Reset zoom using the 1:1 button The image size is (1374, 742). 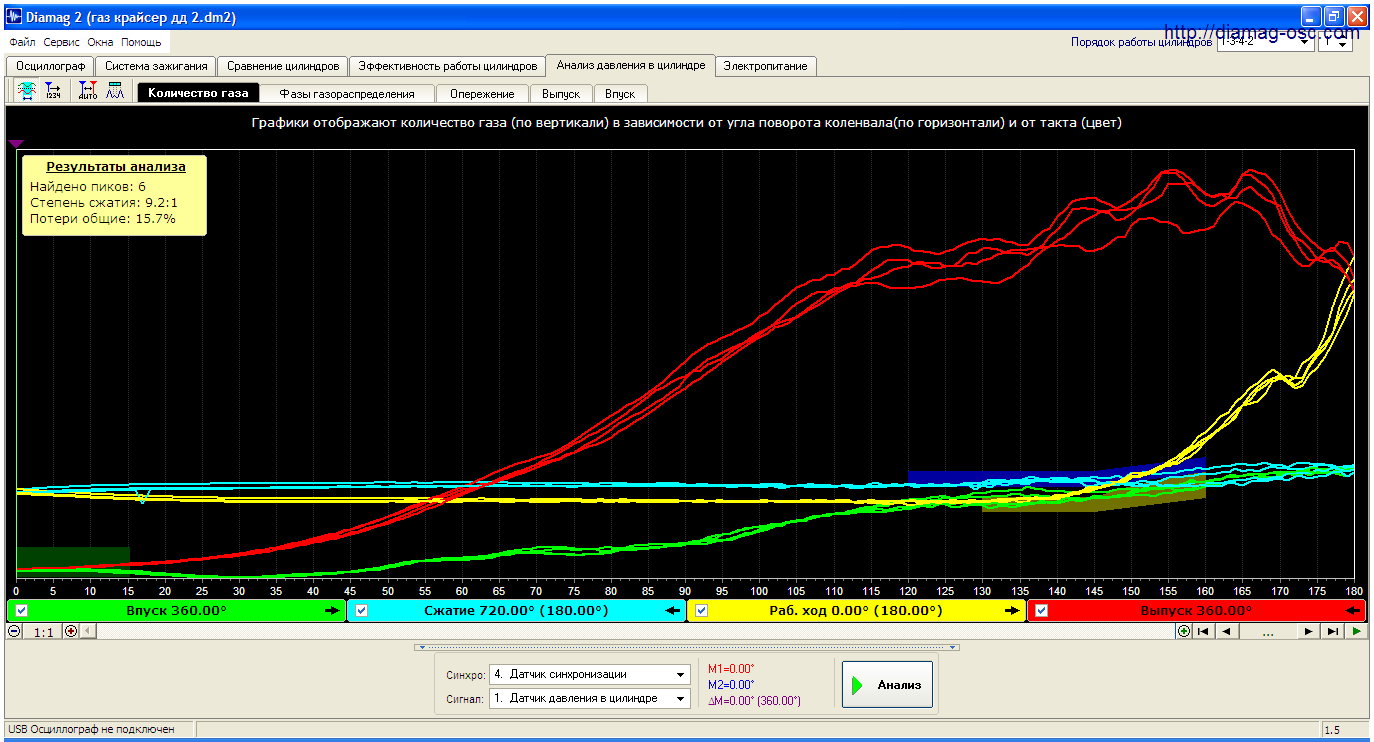tap(43, 631)
